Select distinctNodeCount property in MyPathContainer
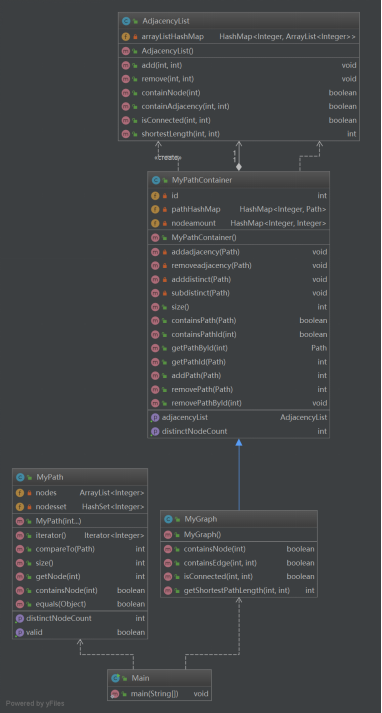382x713 pixels. [x=238, y=431]
